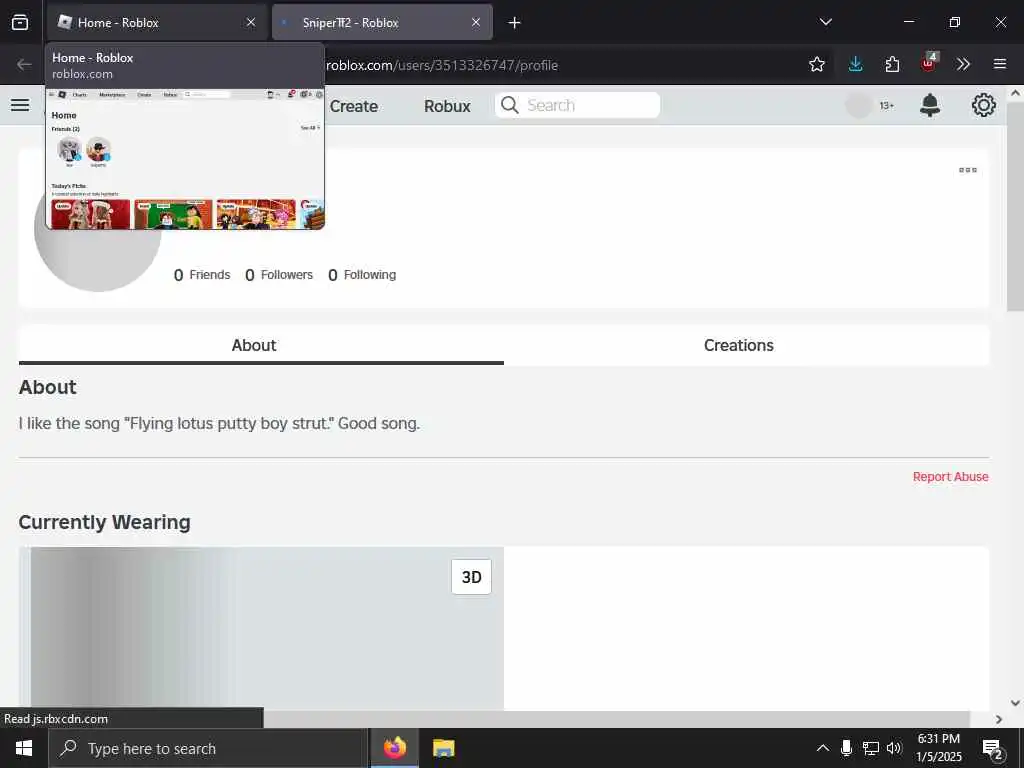The height and width of the screenshot is (768, 1024).
Task: Open the profile three-dots options menu
Action: [x=968, y=170]
